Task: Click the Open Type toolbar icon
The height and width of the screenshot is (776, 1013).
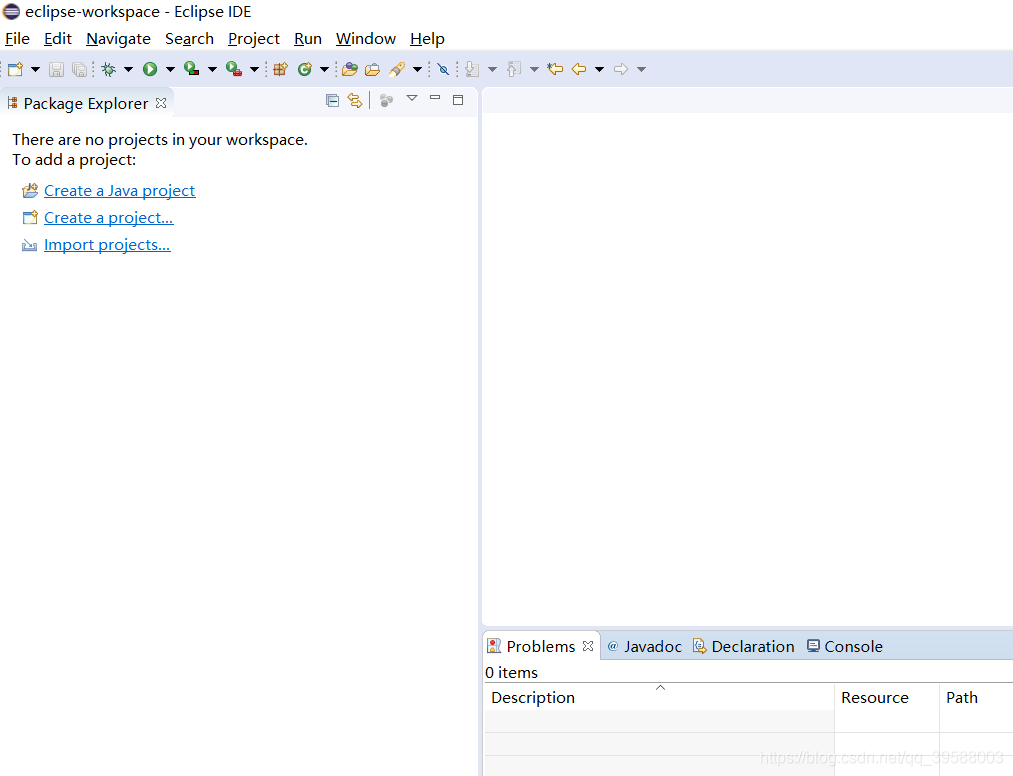Action: (350, 69)
